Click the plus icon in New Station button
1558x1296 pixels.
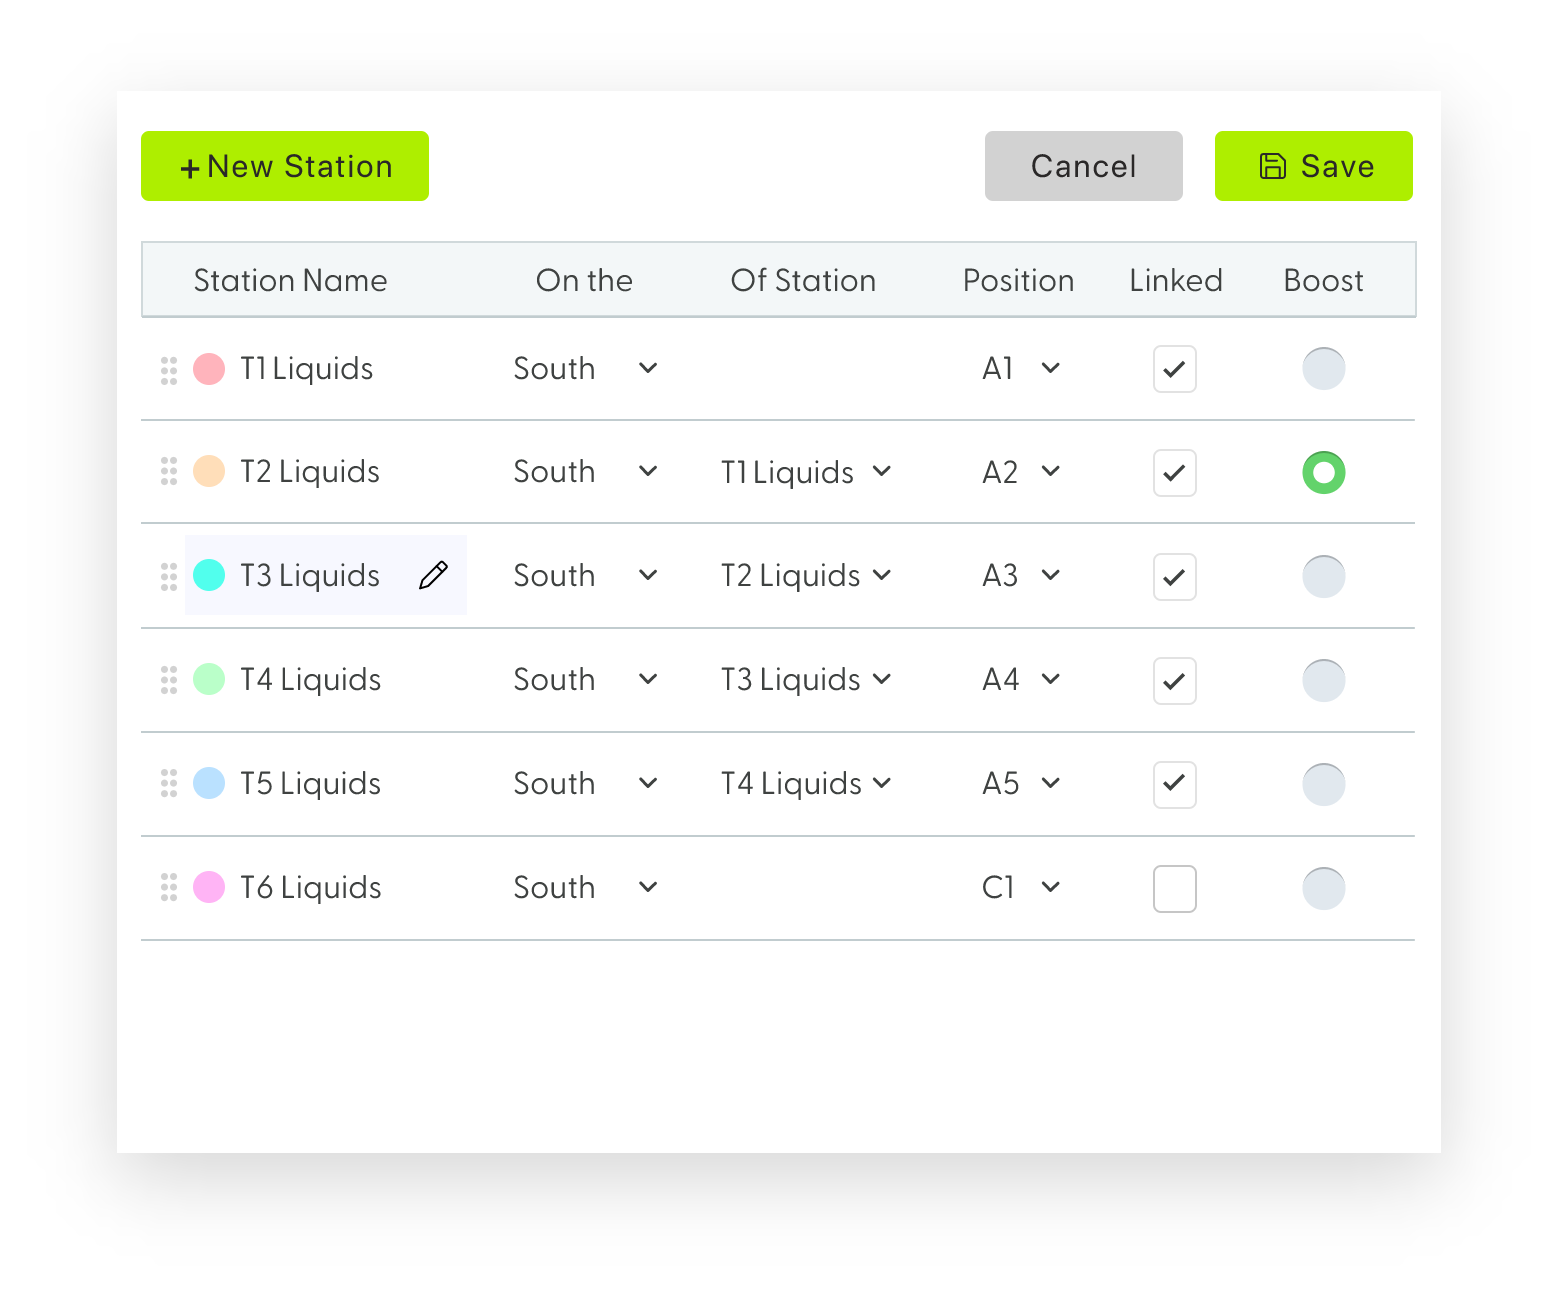tap(189, 167)
